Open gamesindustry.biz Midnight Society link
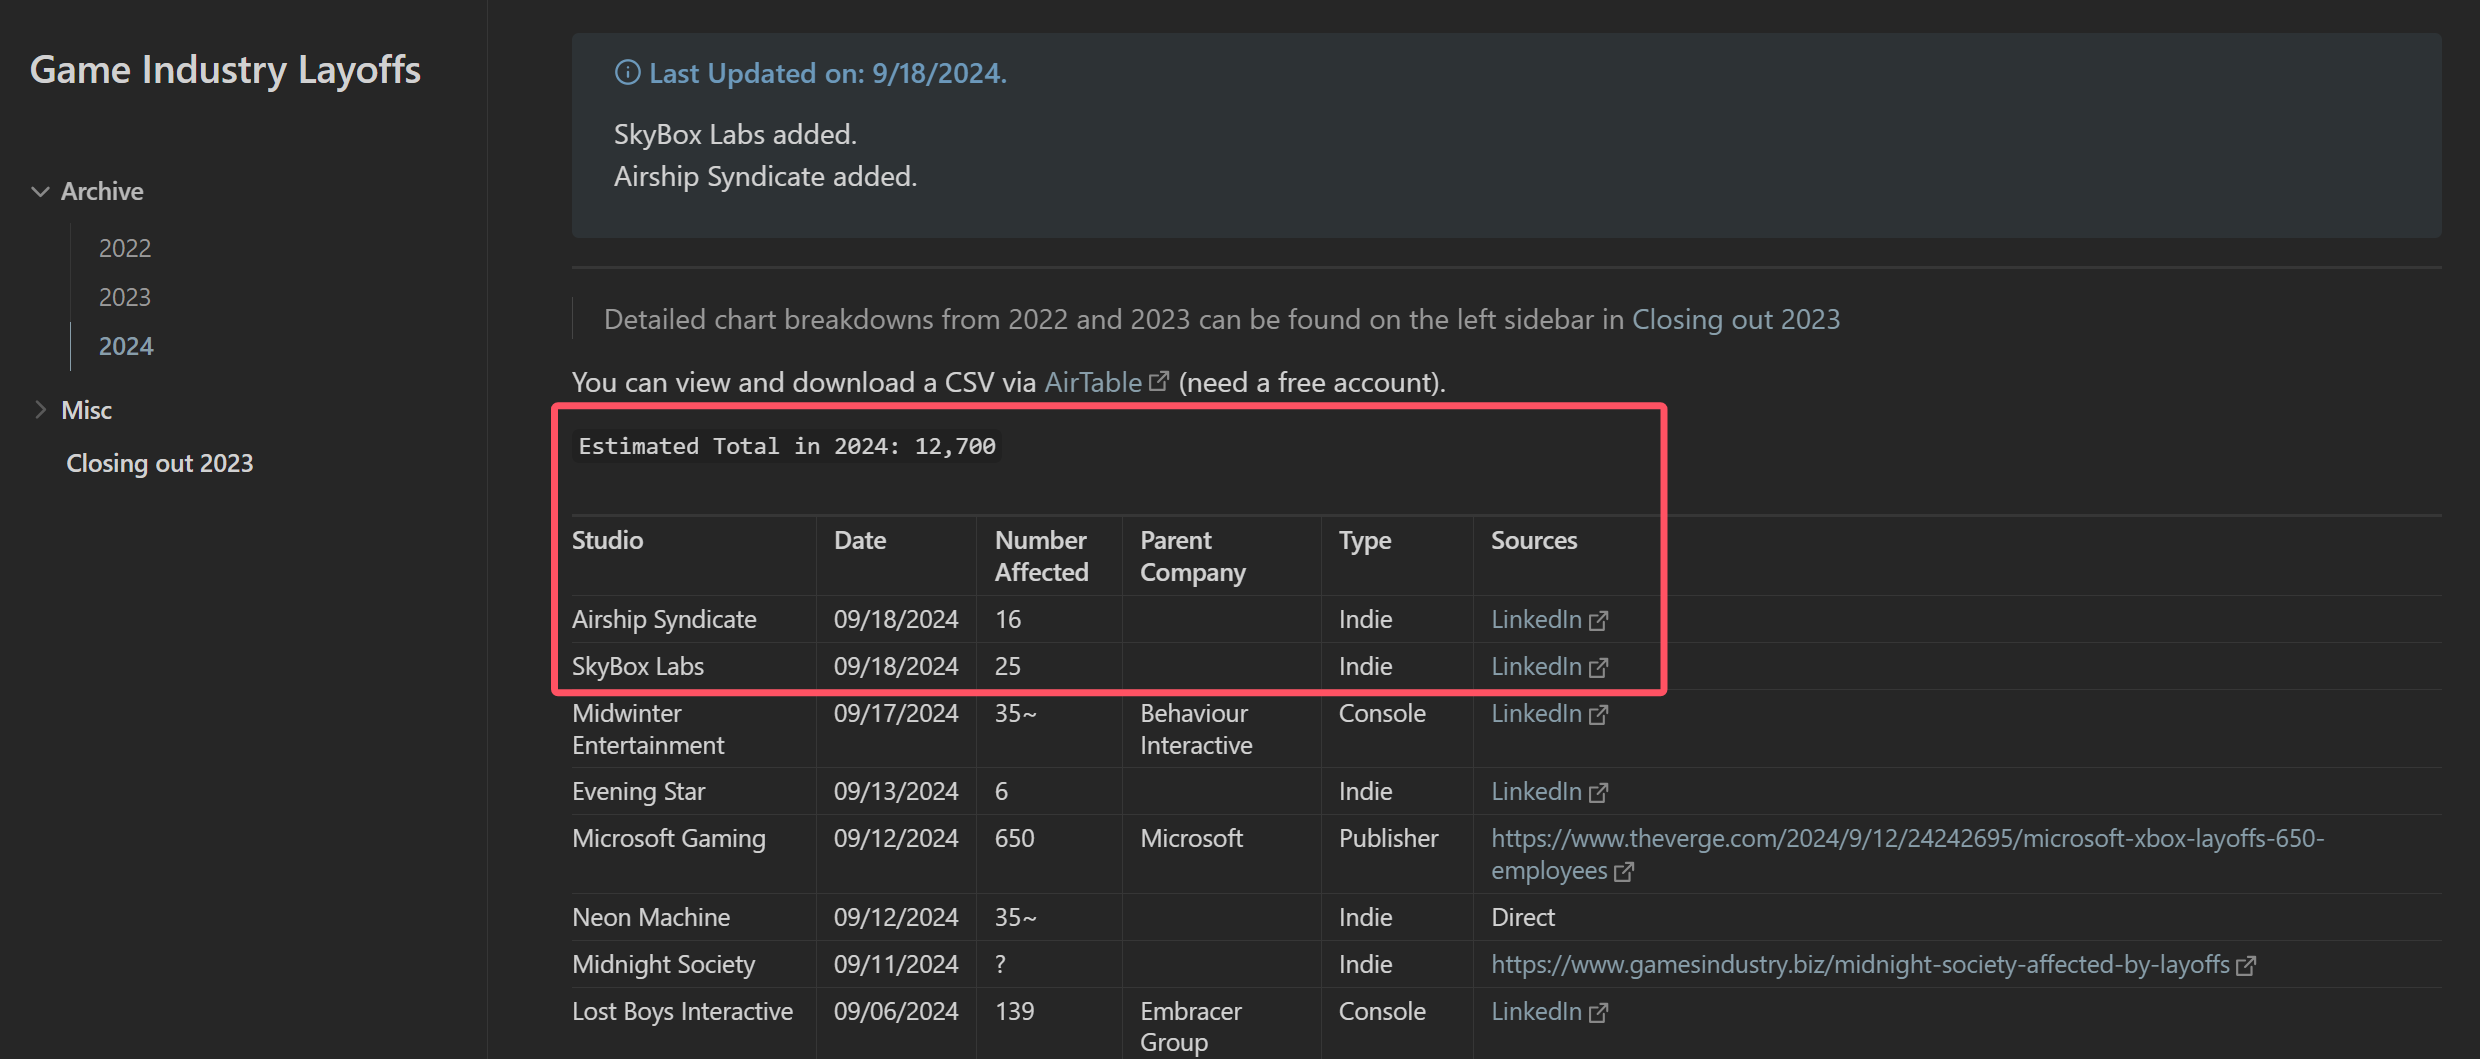 1860,964
